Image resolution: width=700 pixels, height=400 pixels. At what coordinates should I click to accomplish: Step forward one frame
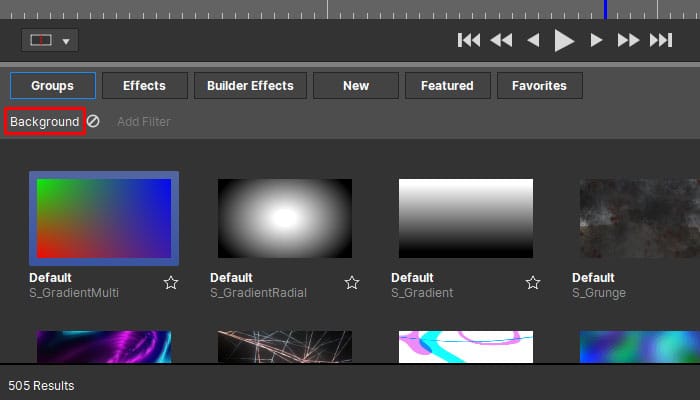point(596,40)
